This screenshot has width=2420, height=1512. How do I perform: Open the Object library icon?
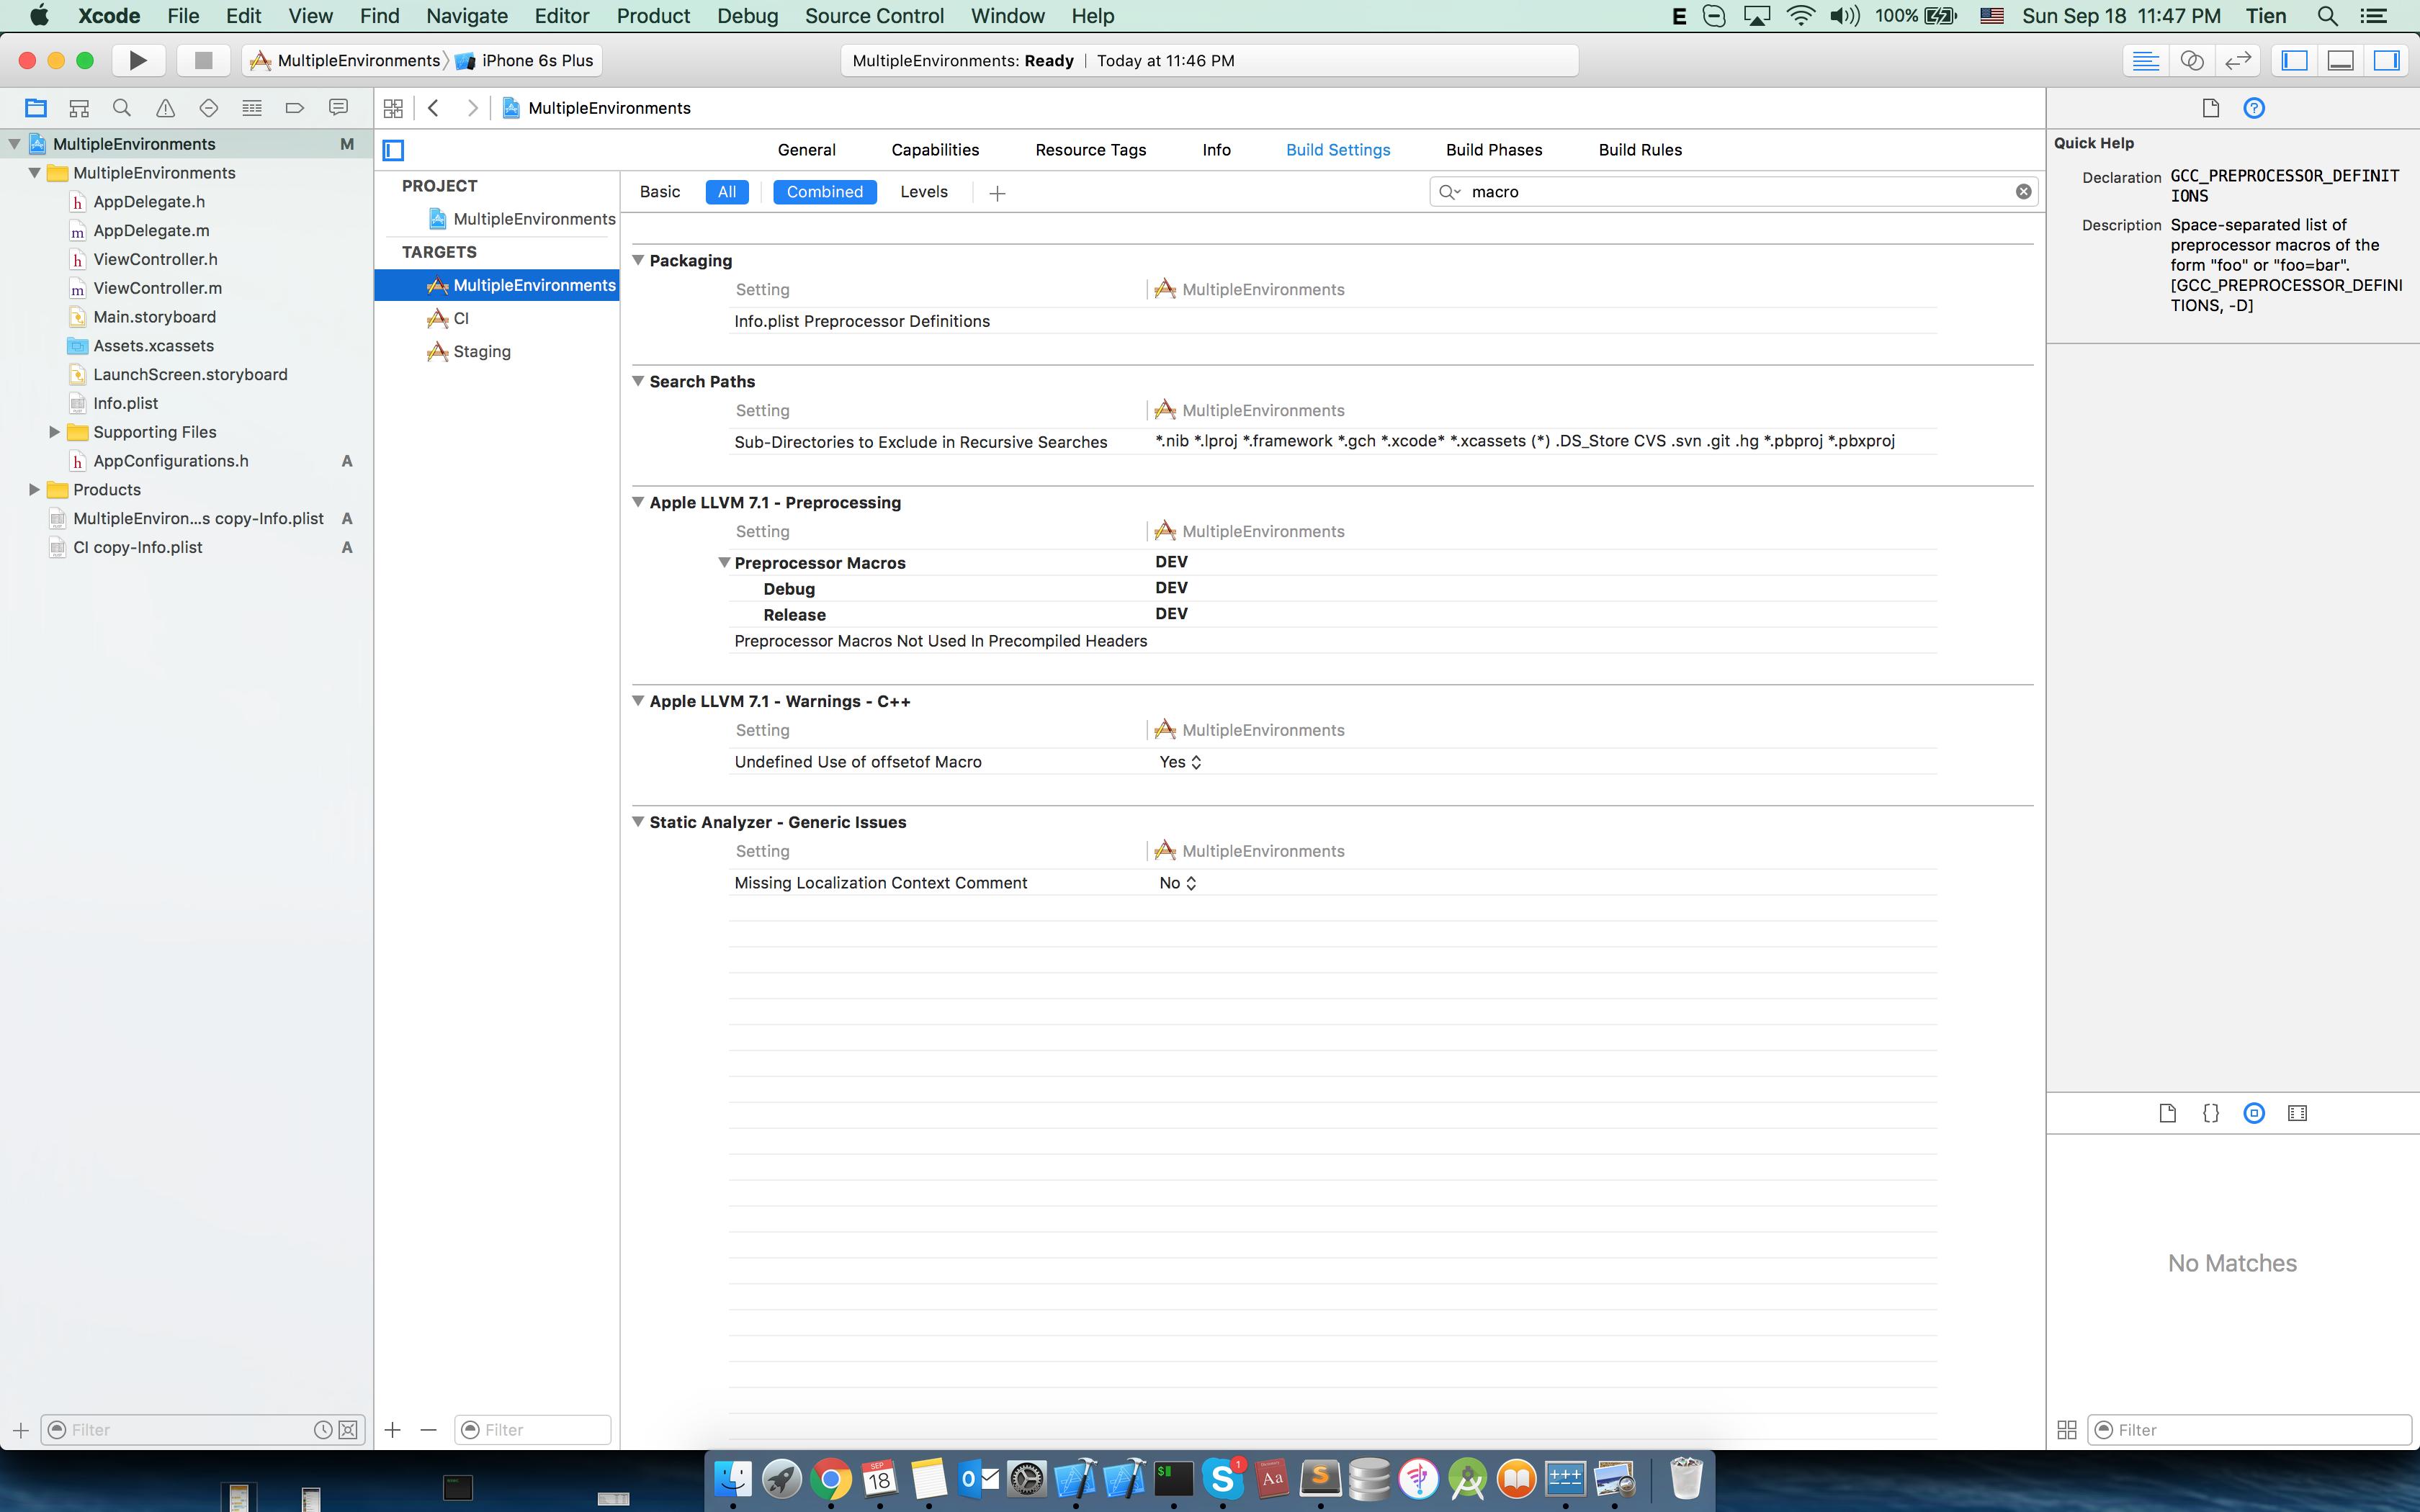pos(2254,1113)
